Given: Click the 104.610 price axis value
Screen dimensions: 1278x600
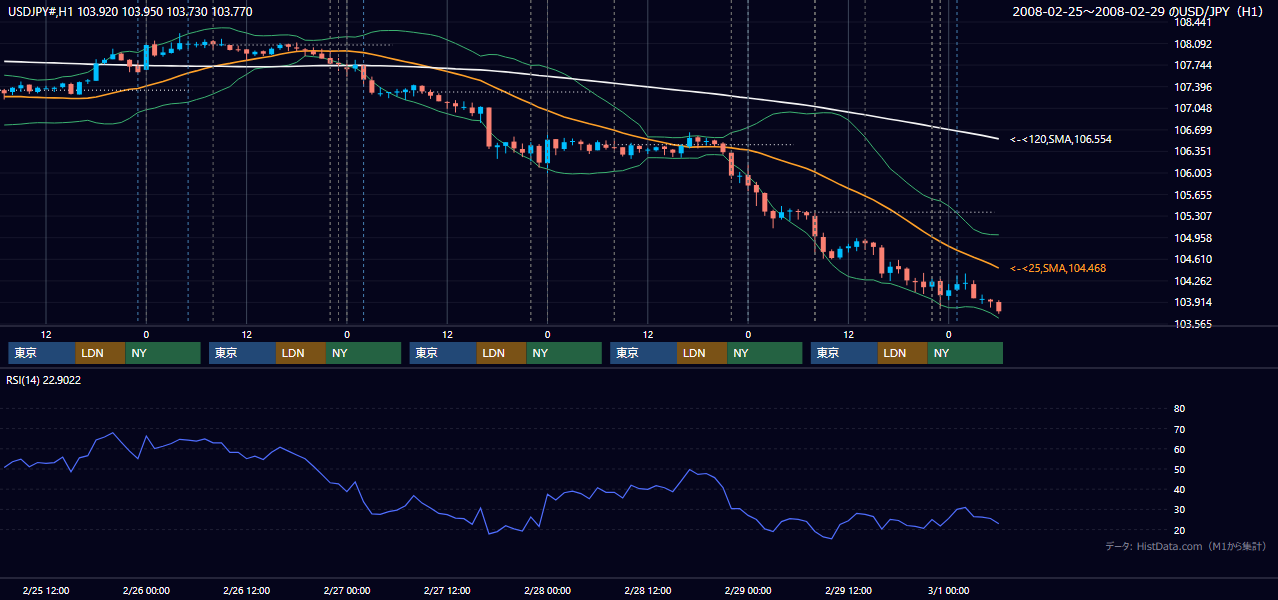Looking at the screenshot, I should [1194, 259].
